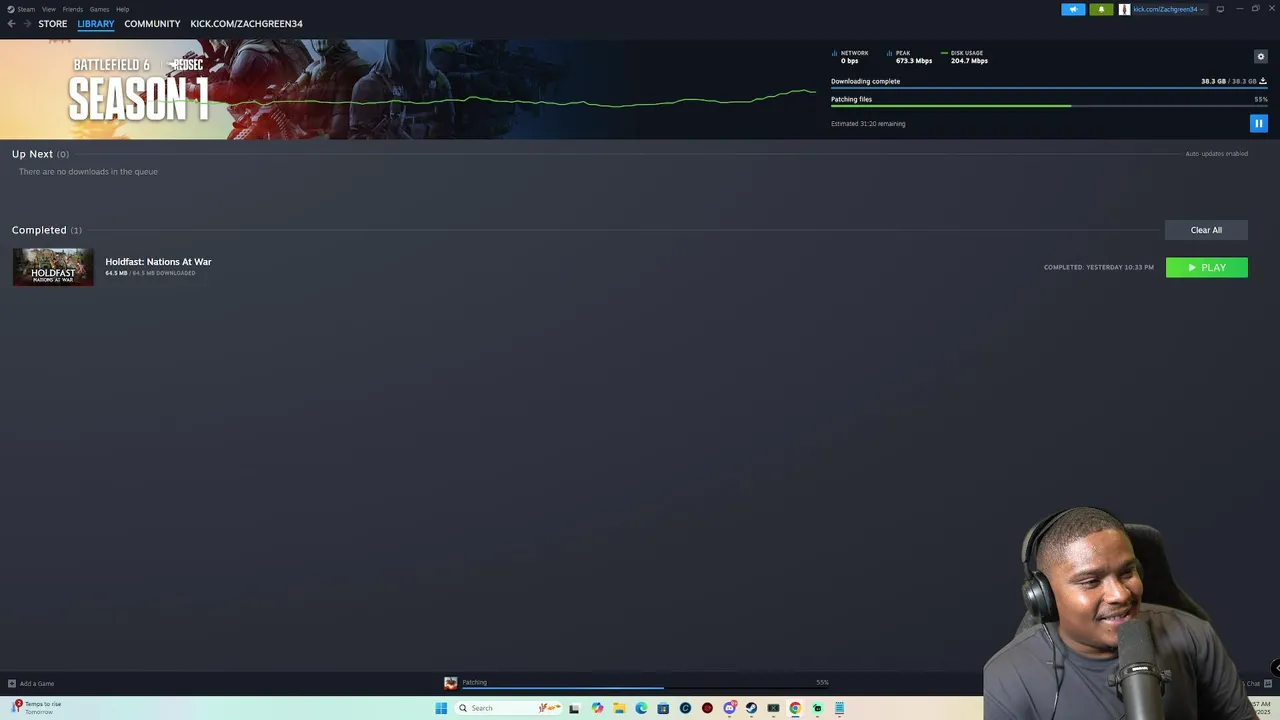1280x720 pixels.
Task: Open File Explorer from the taskbar
Action: click(x=619, y=708)
